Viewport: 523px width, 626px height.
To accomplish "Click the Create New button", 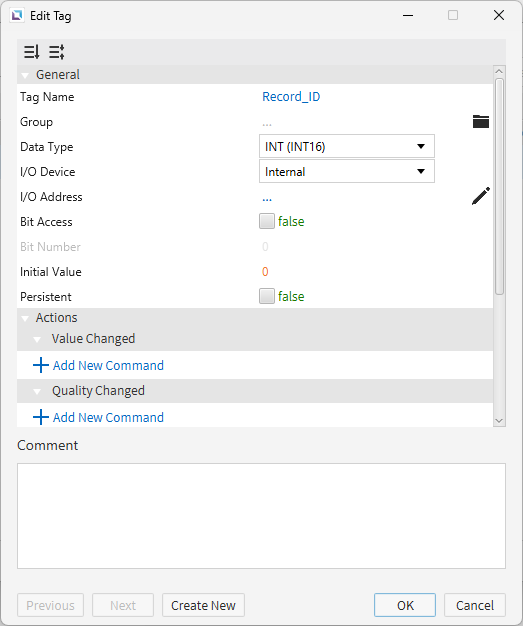I will (x=203, y=605).
